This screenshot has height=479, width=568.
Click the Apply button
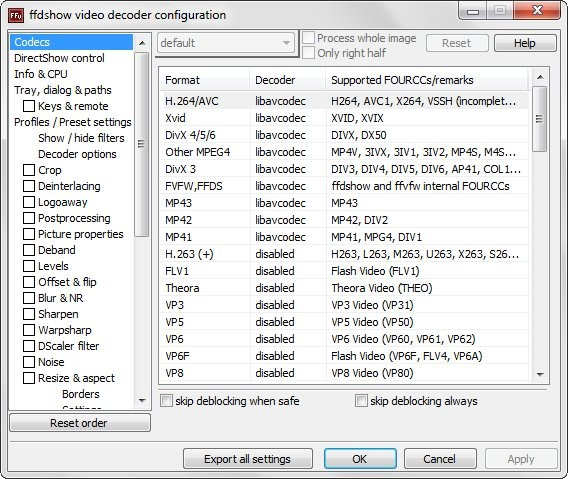tap(521, 459)
